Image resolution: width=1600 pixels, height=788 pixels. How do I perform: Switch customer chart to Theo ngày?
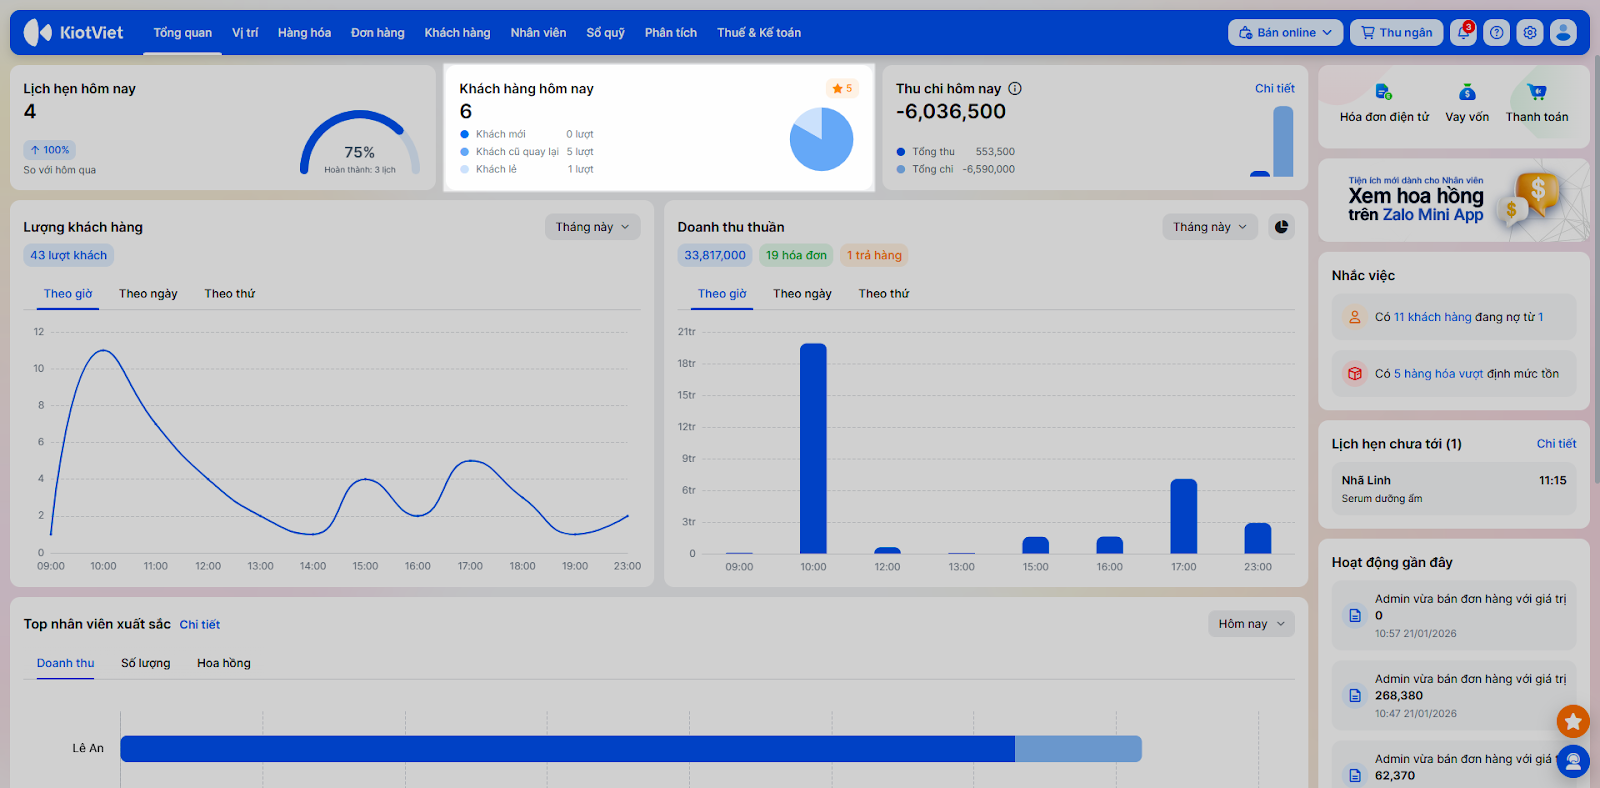click(x=148, y=294)
